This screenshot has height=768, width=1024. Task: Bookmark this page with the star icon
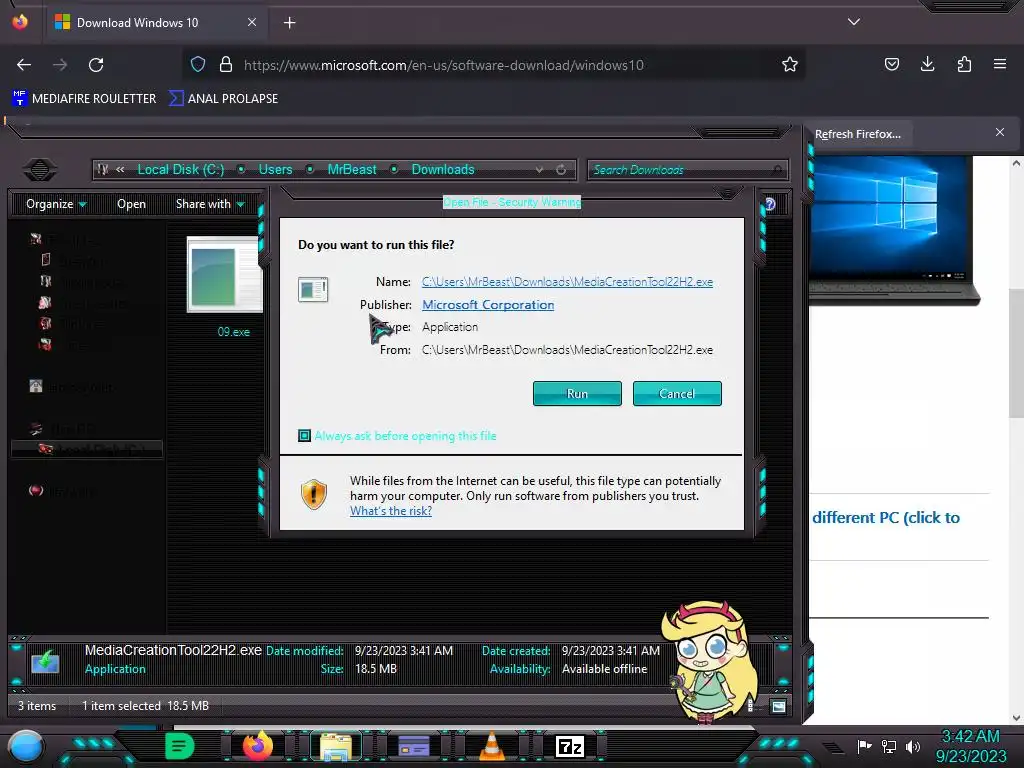click(790, 64)
